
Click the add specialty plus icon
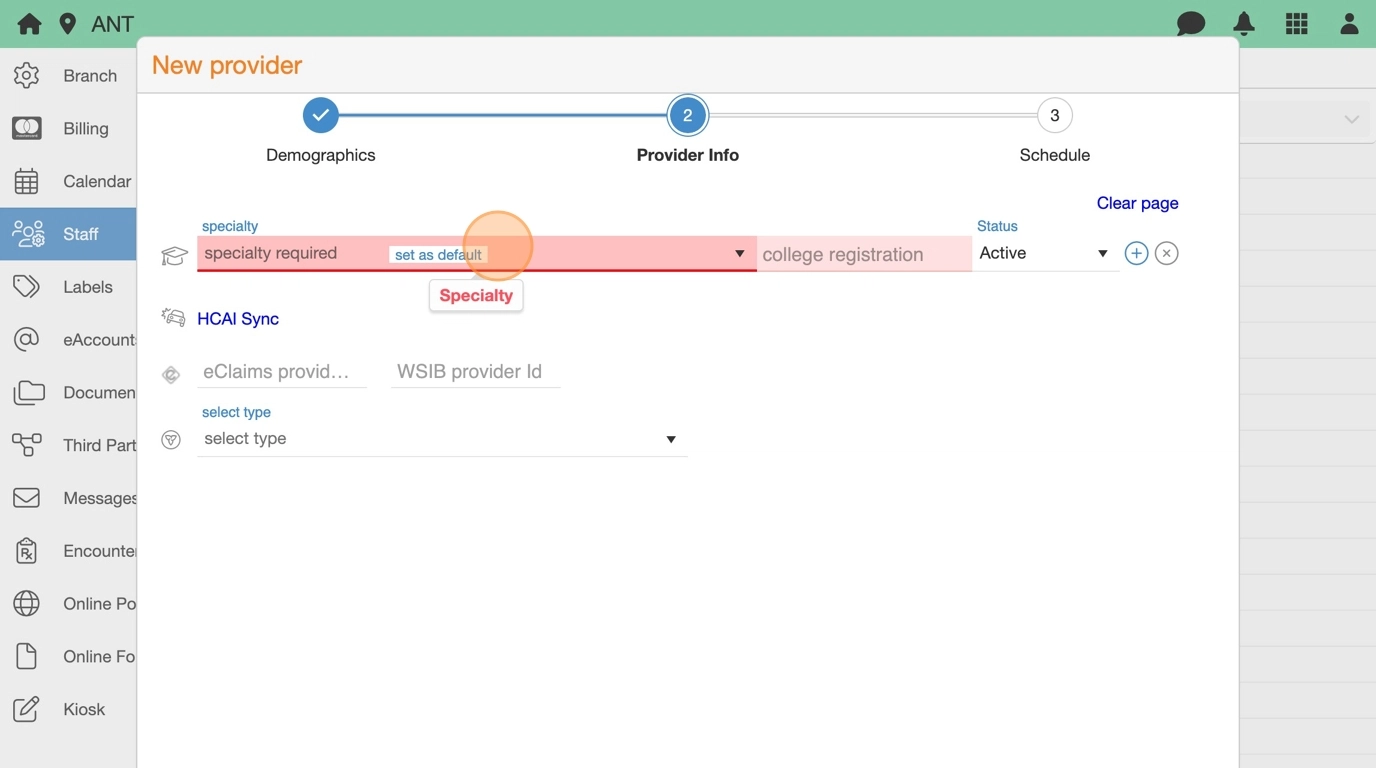1136,254
